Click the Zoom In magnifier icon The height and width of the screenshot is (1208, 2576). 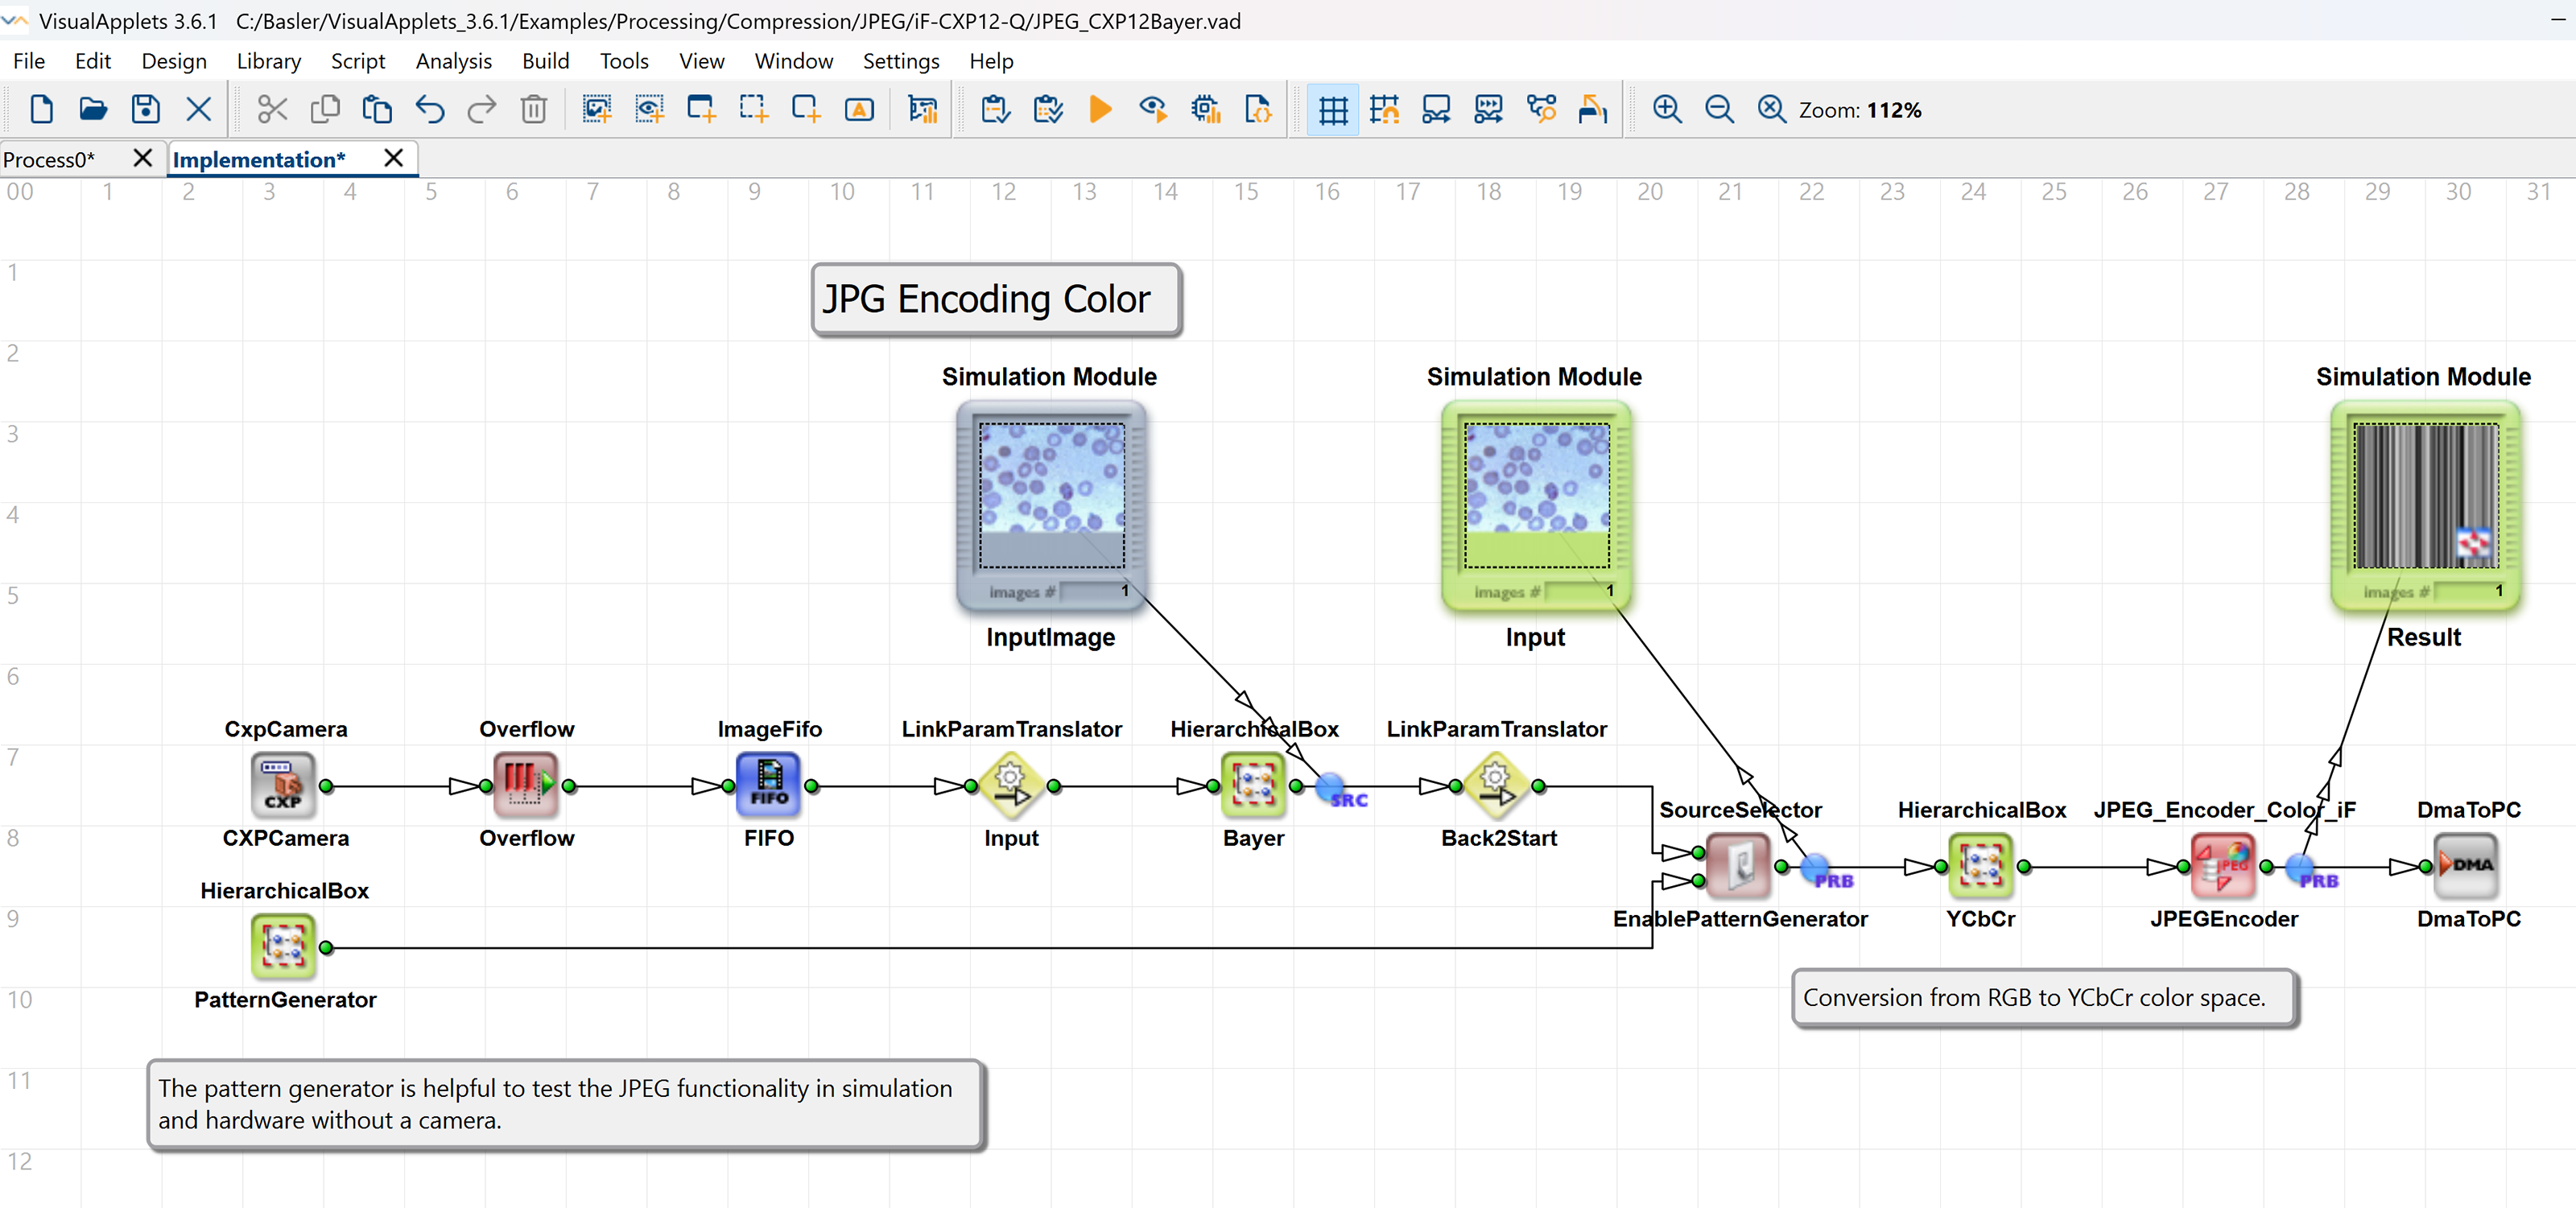pos(1667,109)
